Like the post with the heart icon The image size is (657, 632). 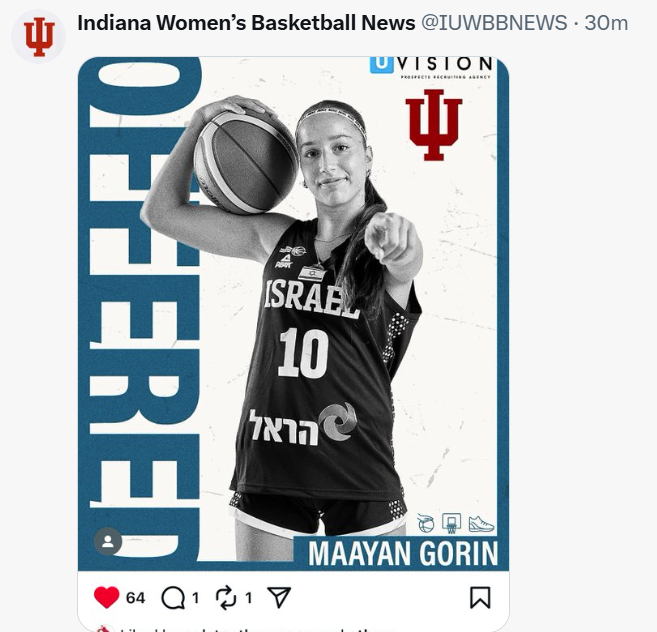click(x=106, y=597)
